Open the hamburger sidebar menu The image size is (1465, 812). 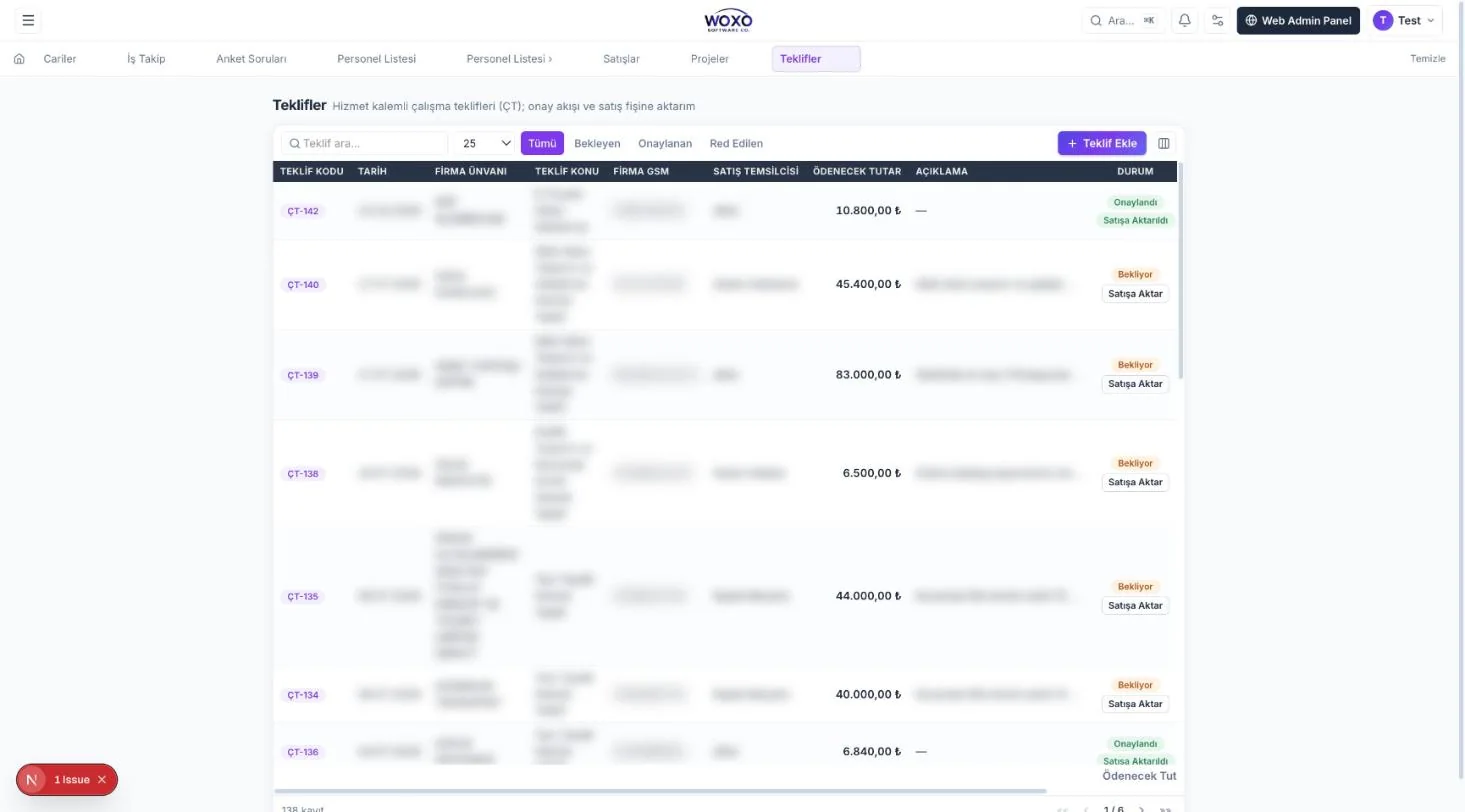click(x=28, y=20)
